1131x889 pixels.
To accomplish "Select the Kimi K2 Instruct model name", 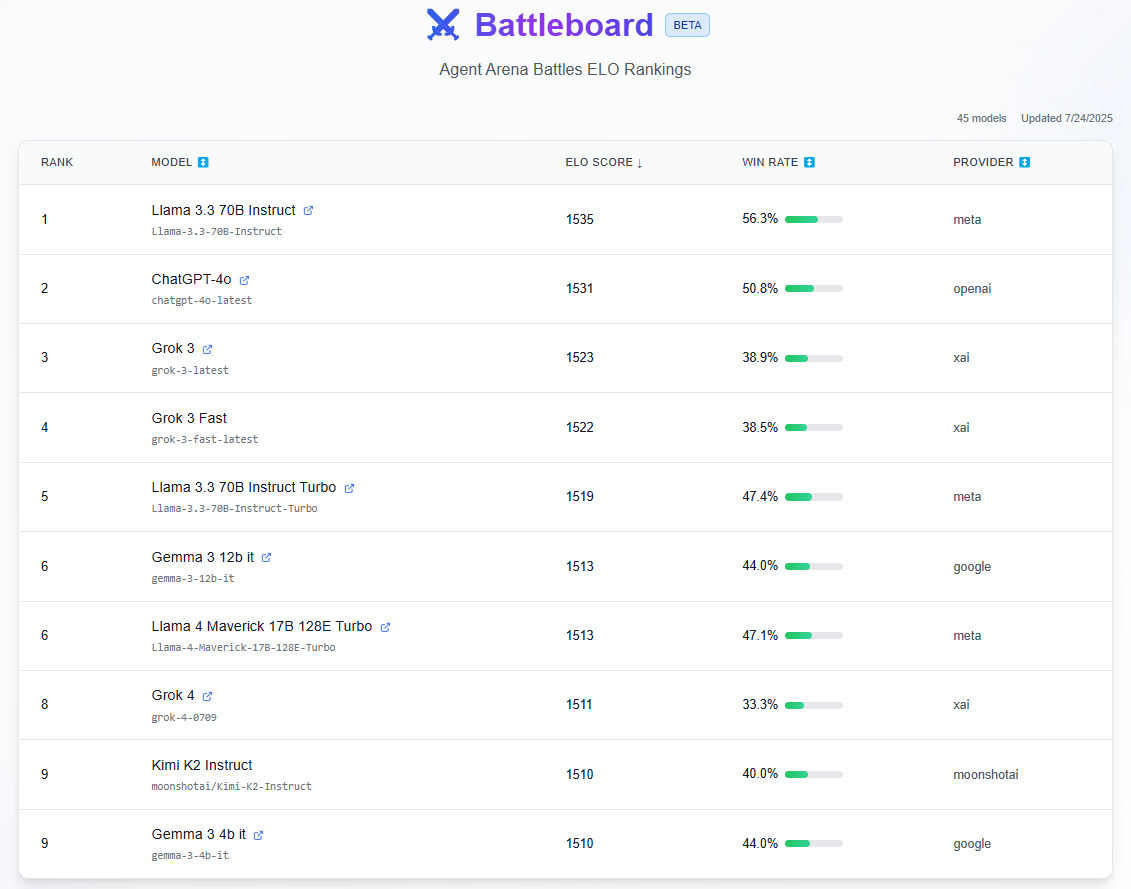I will click(x=202, y=765).
